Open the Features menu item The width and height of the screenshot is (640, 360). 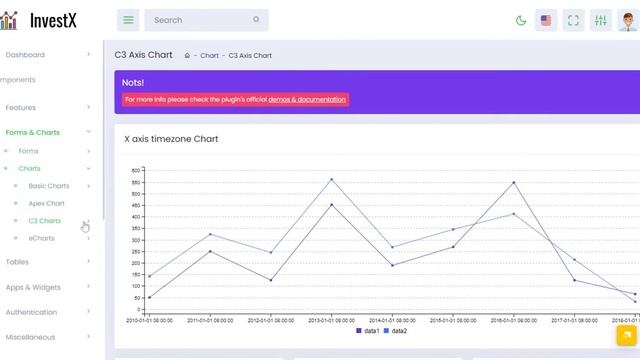[20, 108]
